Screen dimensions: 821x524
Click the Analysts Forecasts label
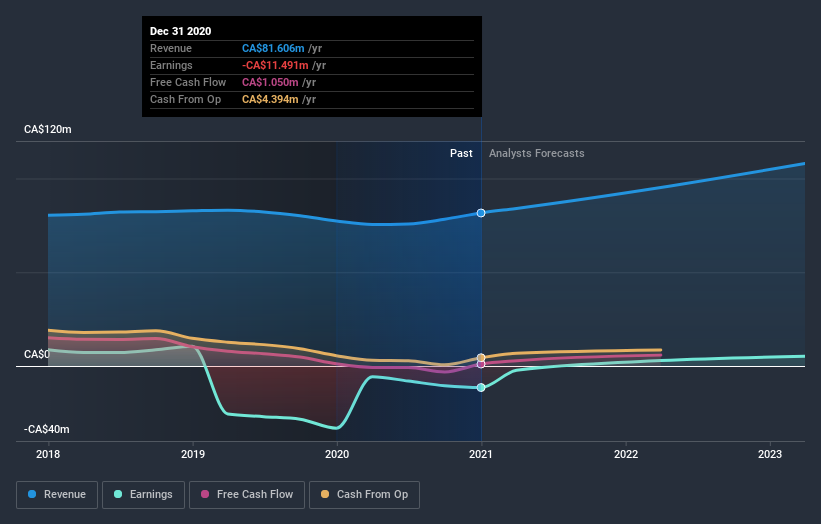click(x=537, y=153)
